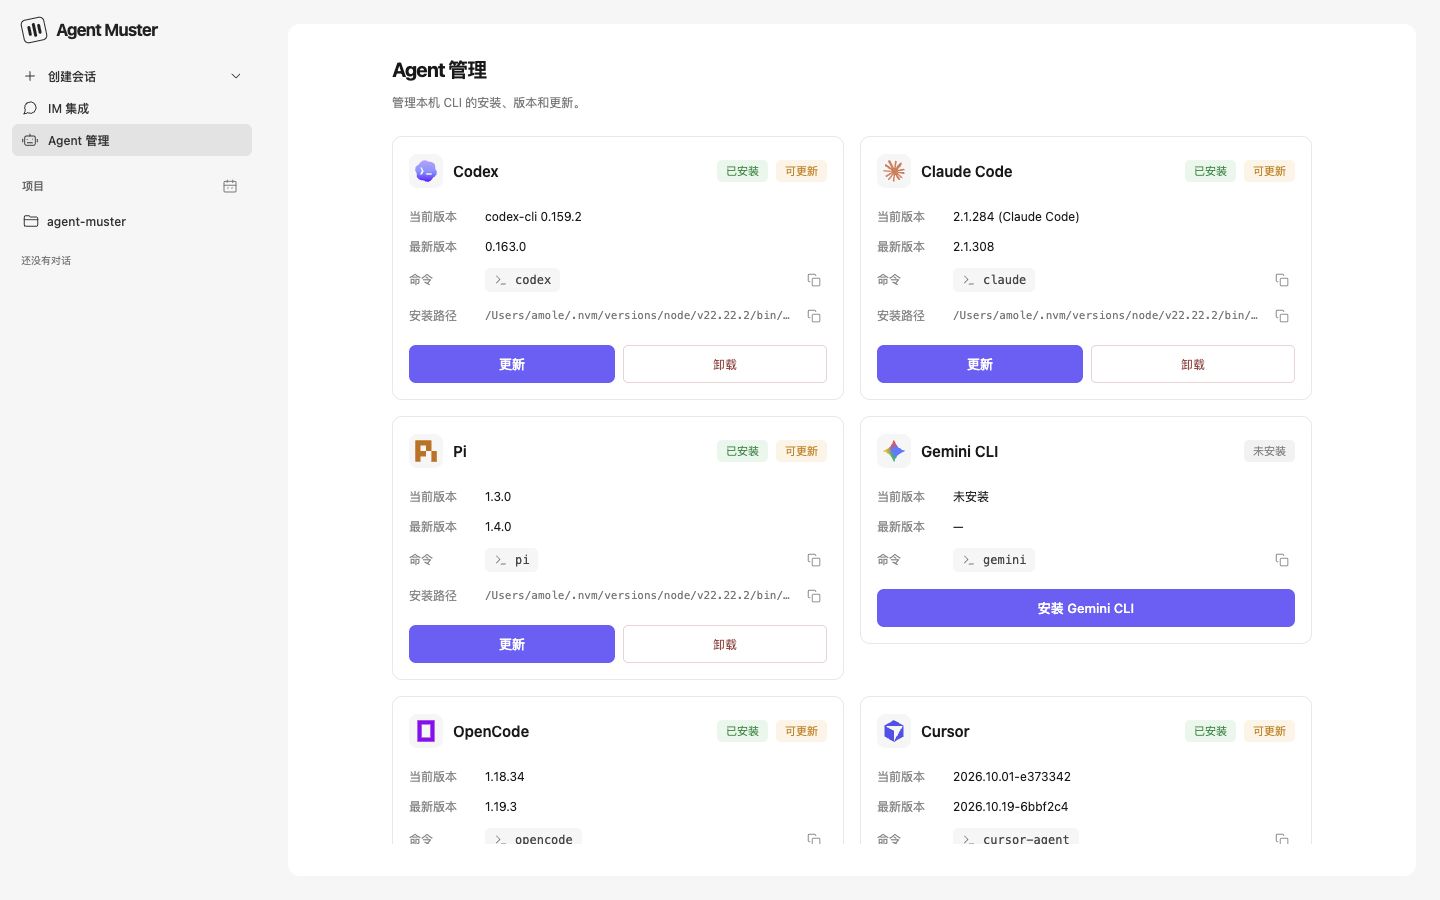1440x900 pixels.
Task: Click the Codex logo icon
Action: (x=426, y=171)
